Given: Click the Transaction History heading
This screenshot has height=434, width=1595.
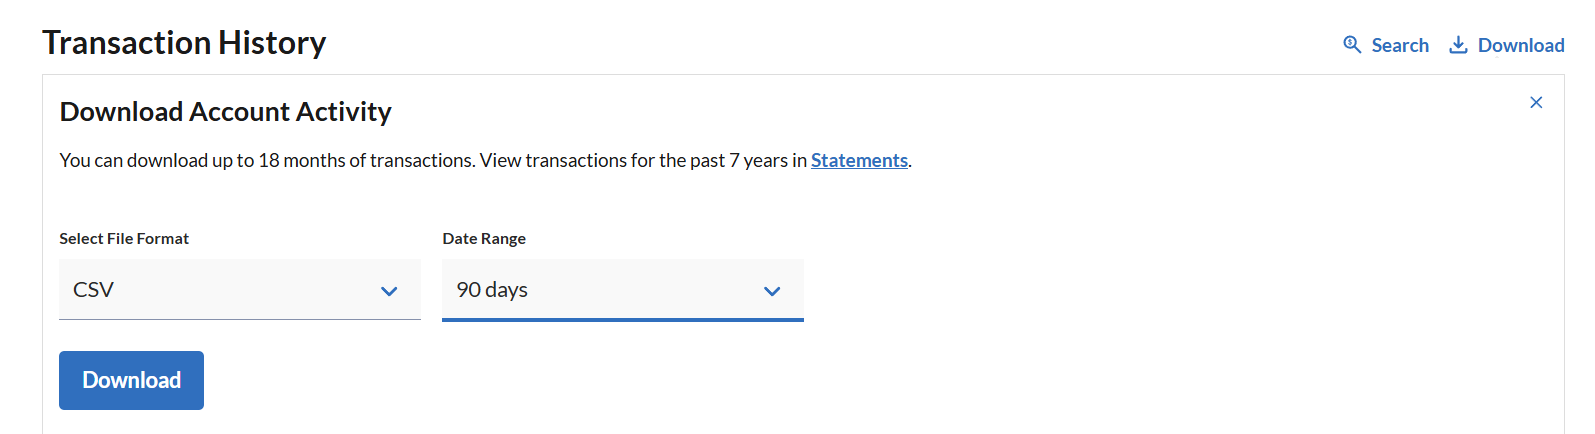Looking at the screenshot, I should (184, 43).
